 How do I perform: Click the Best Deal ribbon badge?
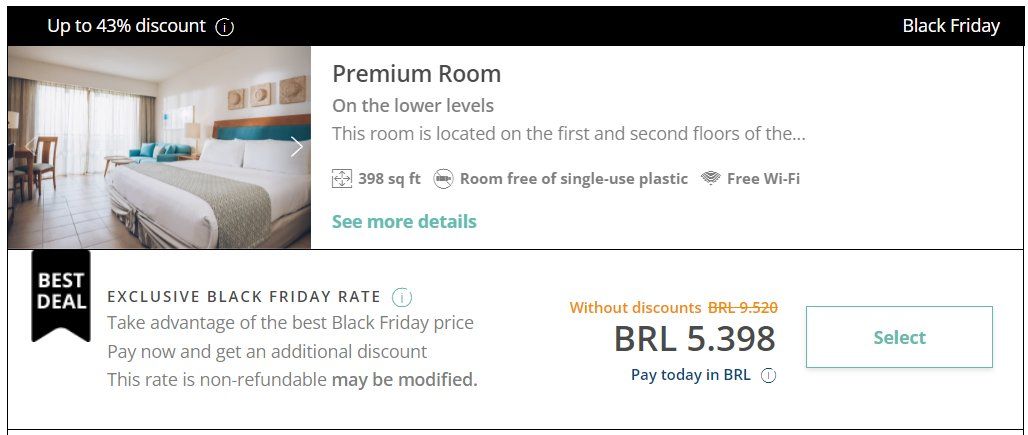[x=61, y=294]
